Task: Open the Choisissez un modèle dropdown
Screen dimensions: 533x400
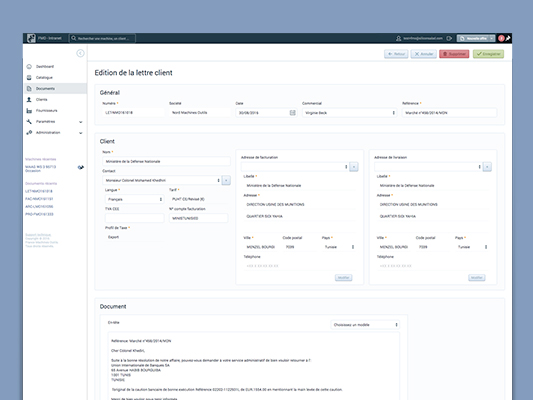Action: tap(365, 325)
